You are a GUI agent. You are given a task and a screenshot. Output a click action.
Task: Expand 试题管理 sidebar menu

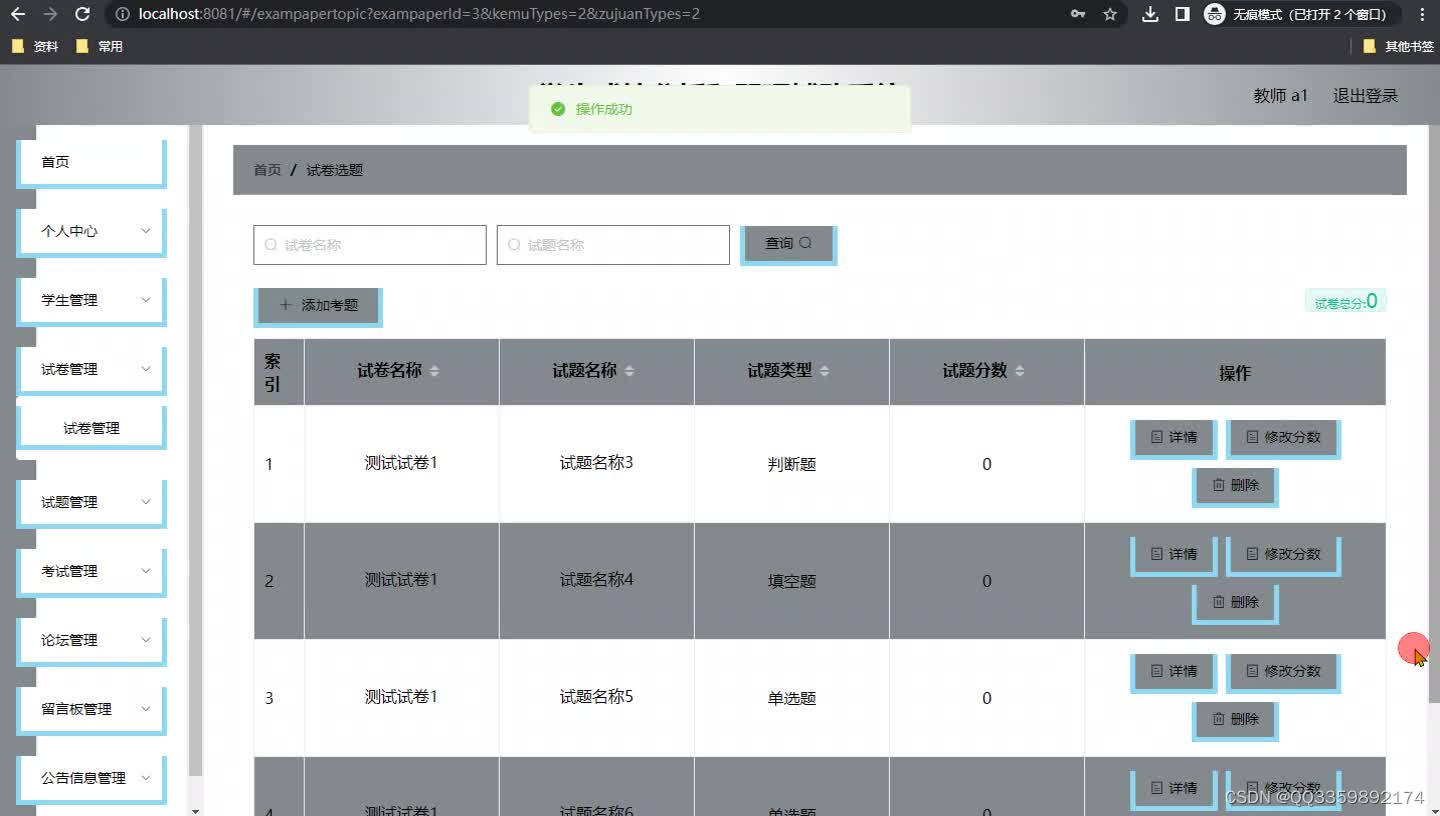[x=91, y=503]
